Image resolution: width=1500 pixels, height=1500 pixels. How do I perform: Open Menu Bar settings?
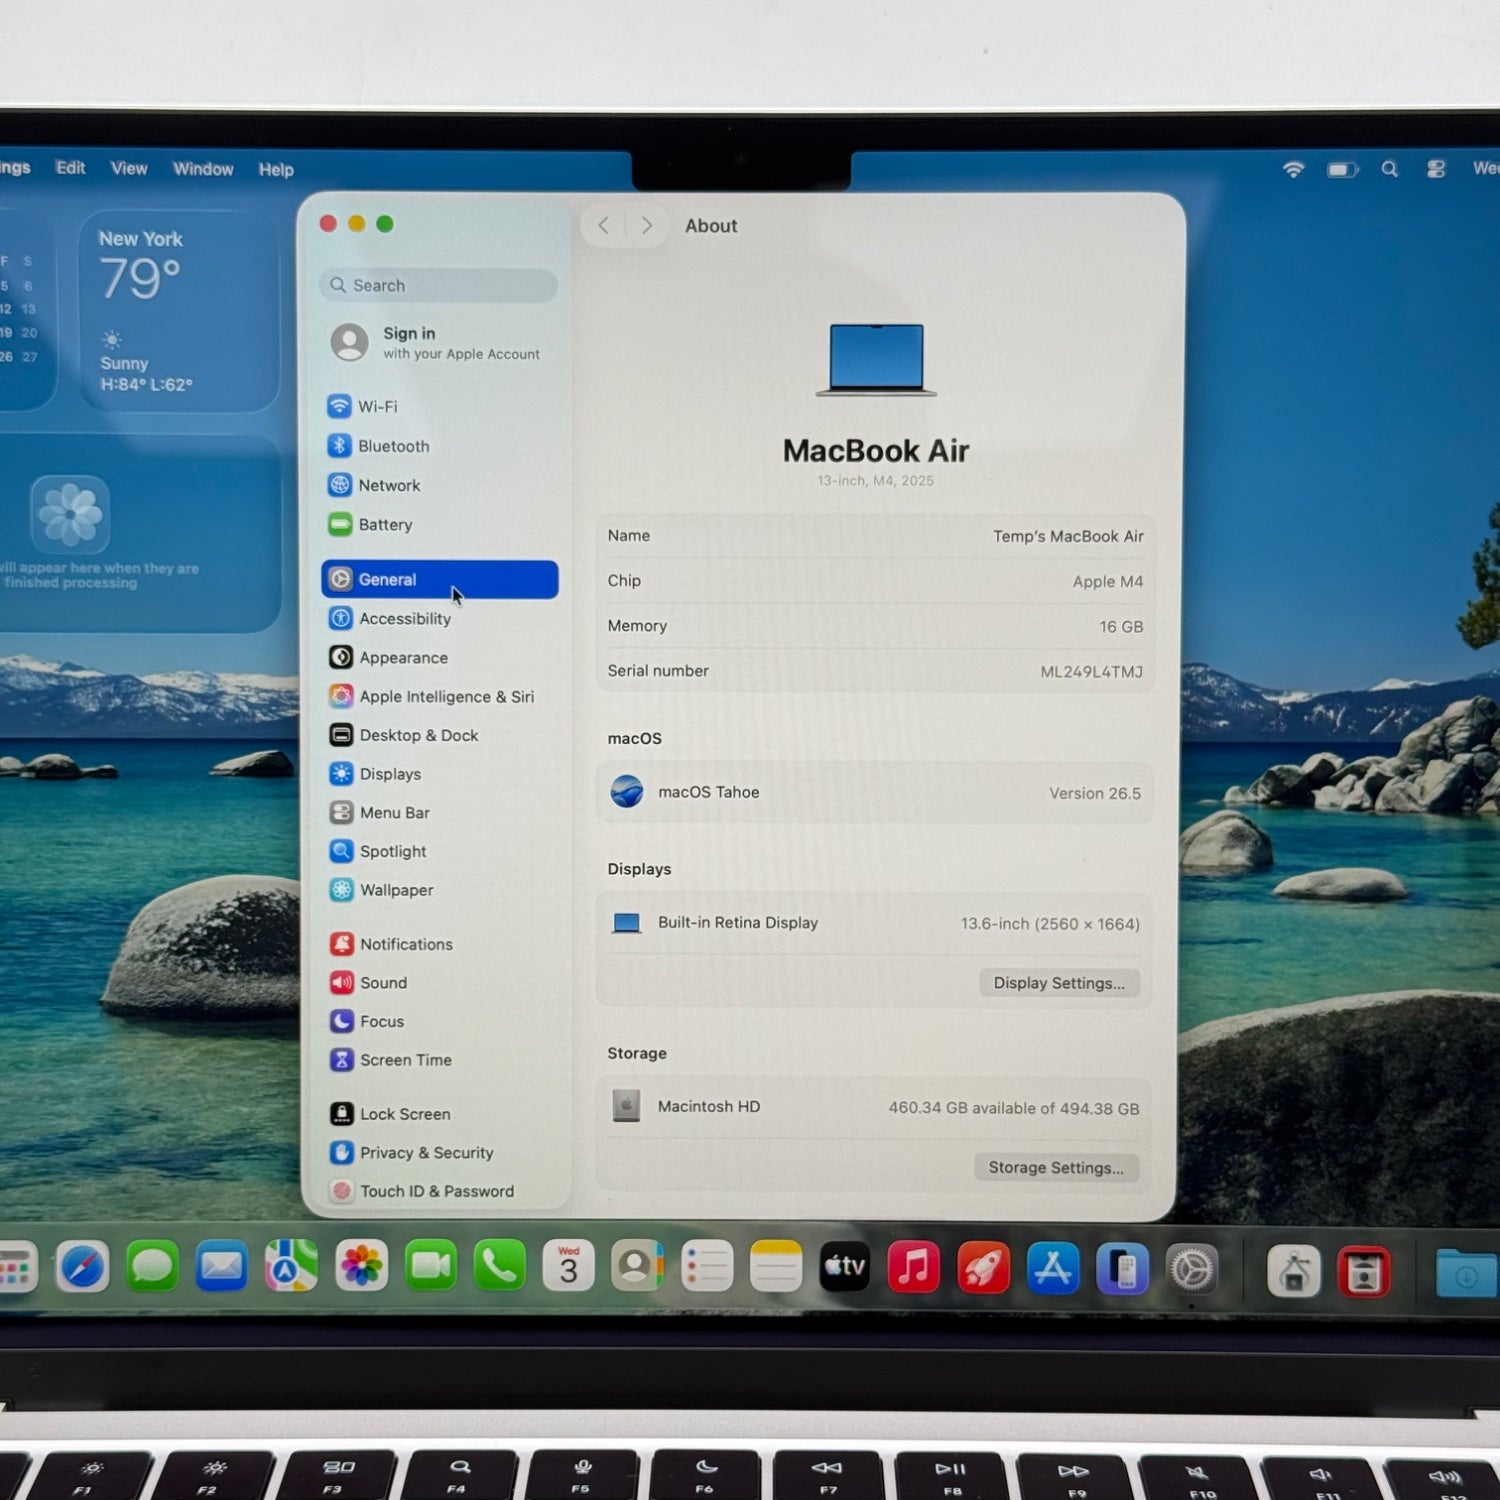pyautogui.click(x=440, y=812)
